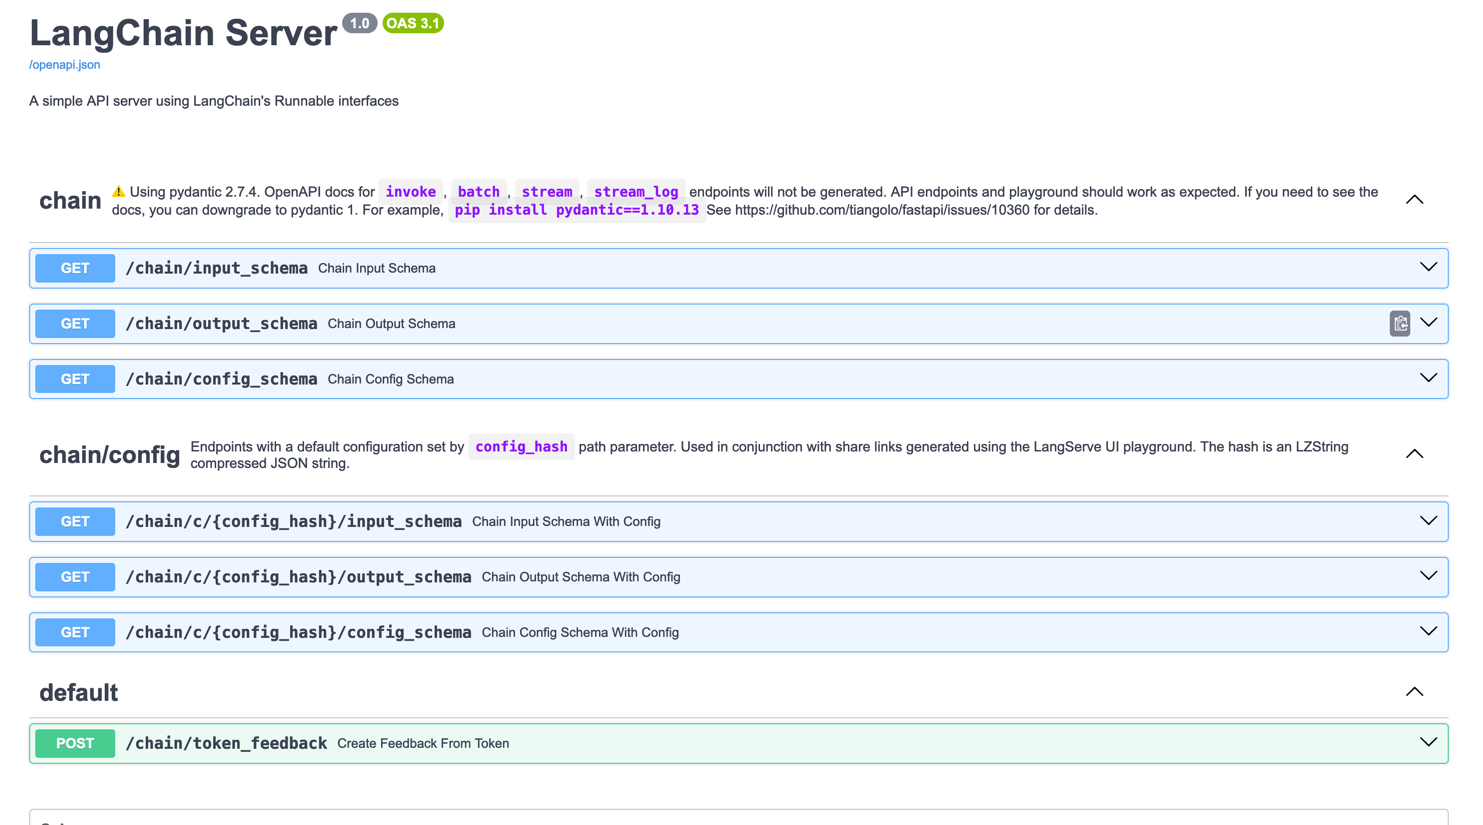This screenshot has height=825, width=1483.
Task: Expand the /chain/c/{config_hash}/input_schema chevron
Action: coord(1428,521)
